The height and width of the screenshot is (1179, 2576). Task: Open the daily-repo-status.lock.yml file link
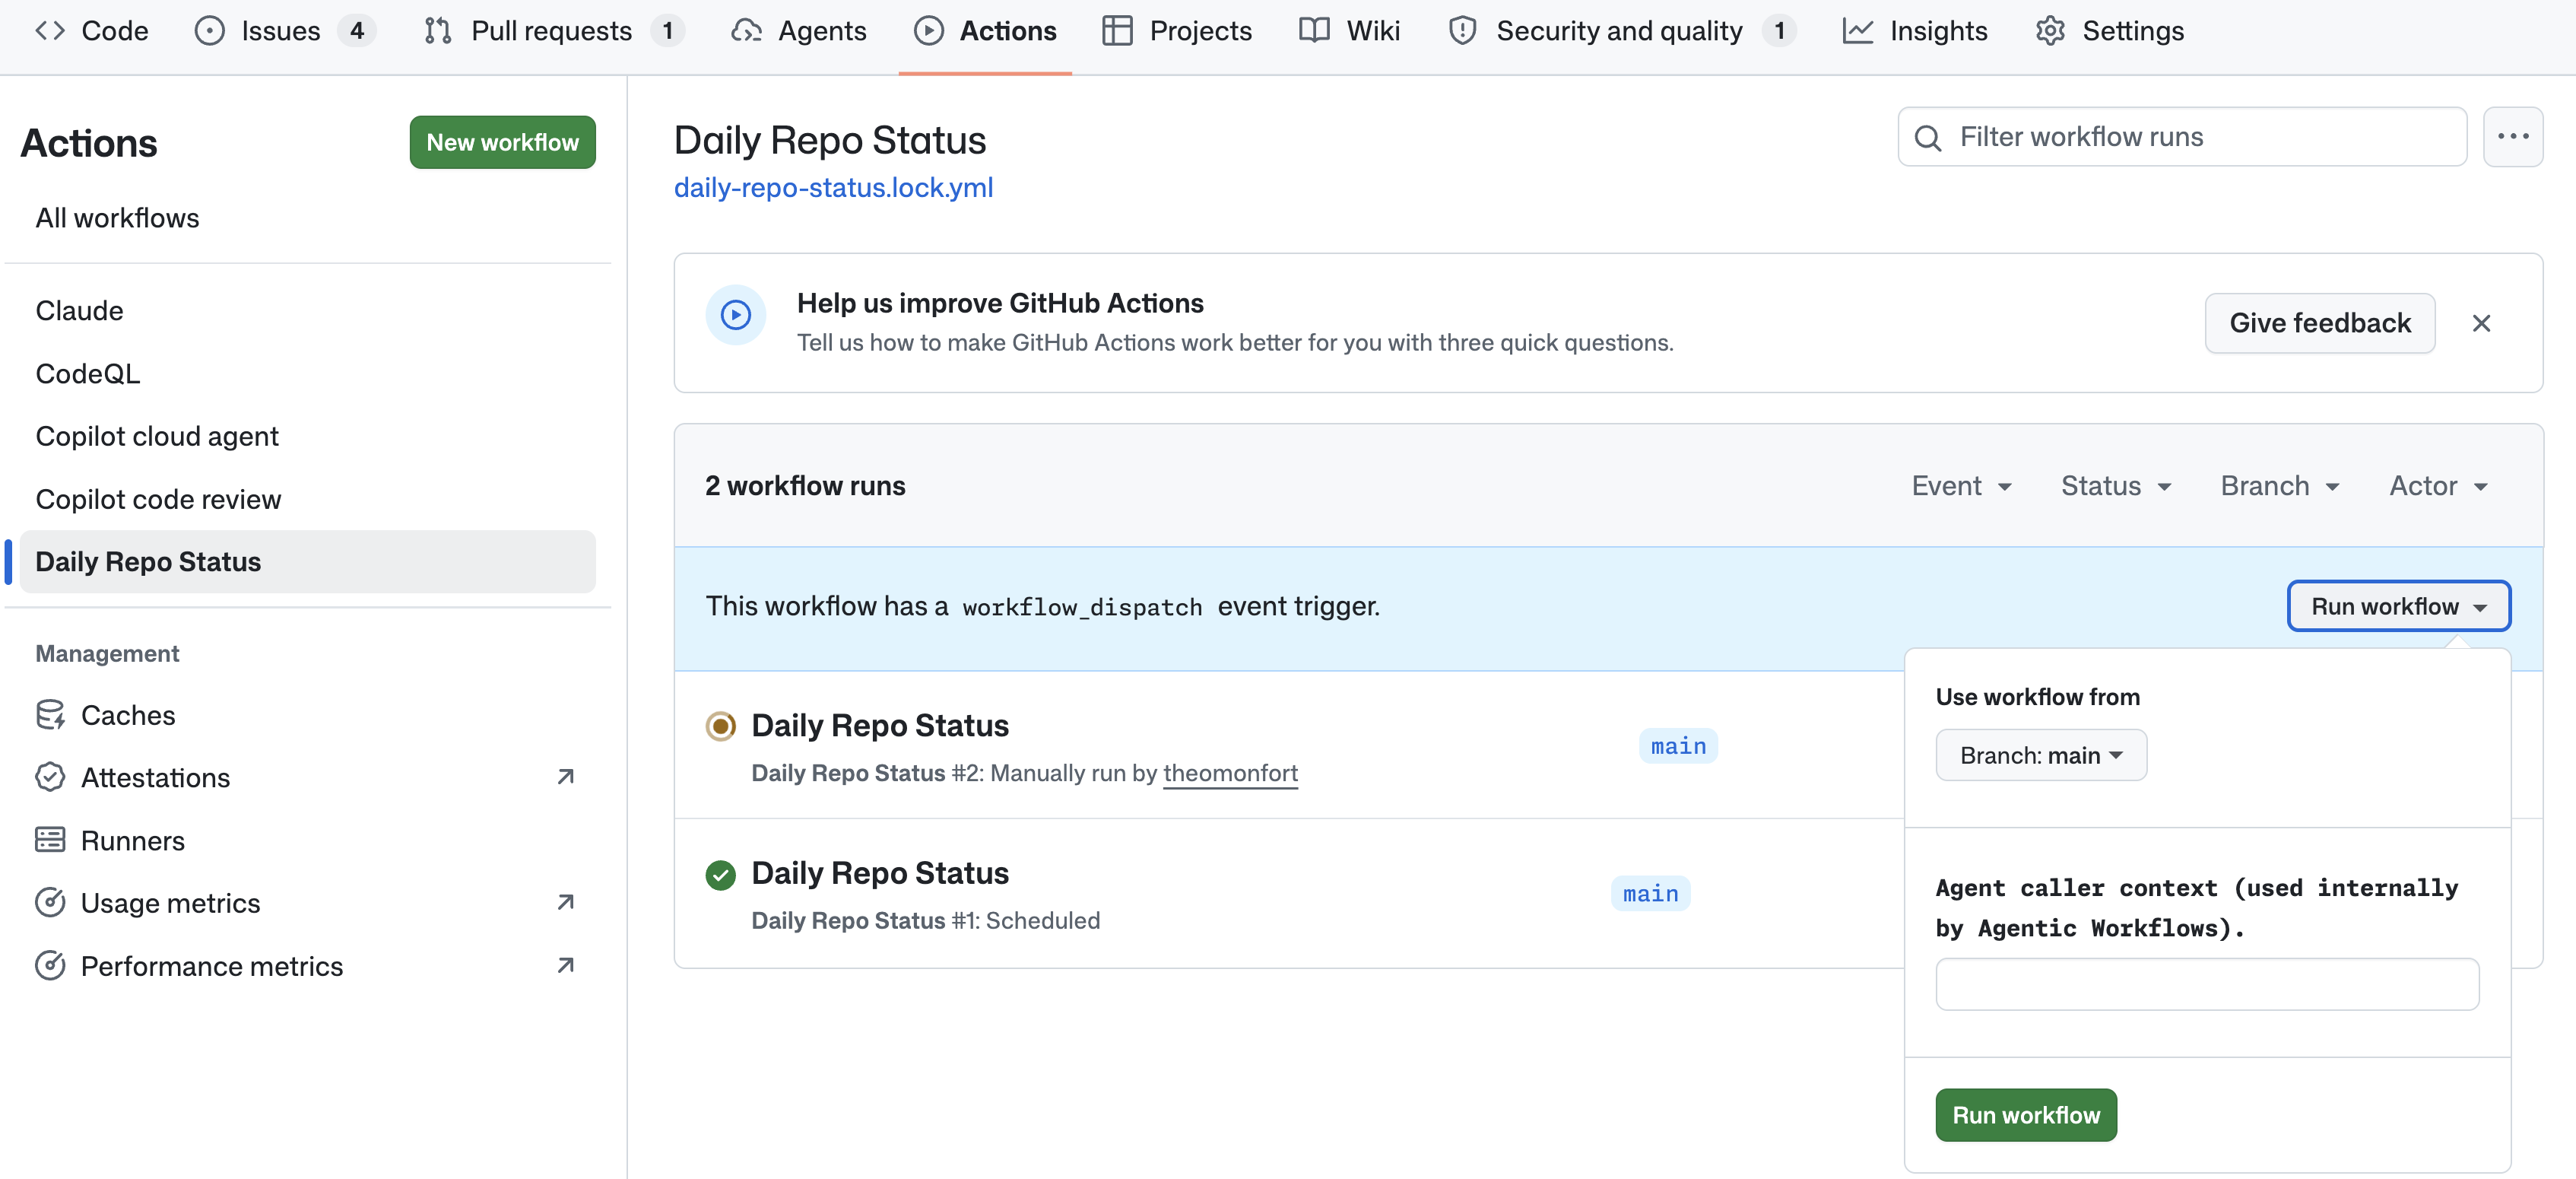coord(833,188)
